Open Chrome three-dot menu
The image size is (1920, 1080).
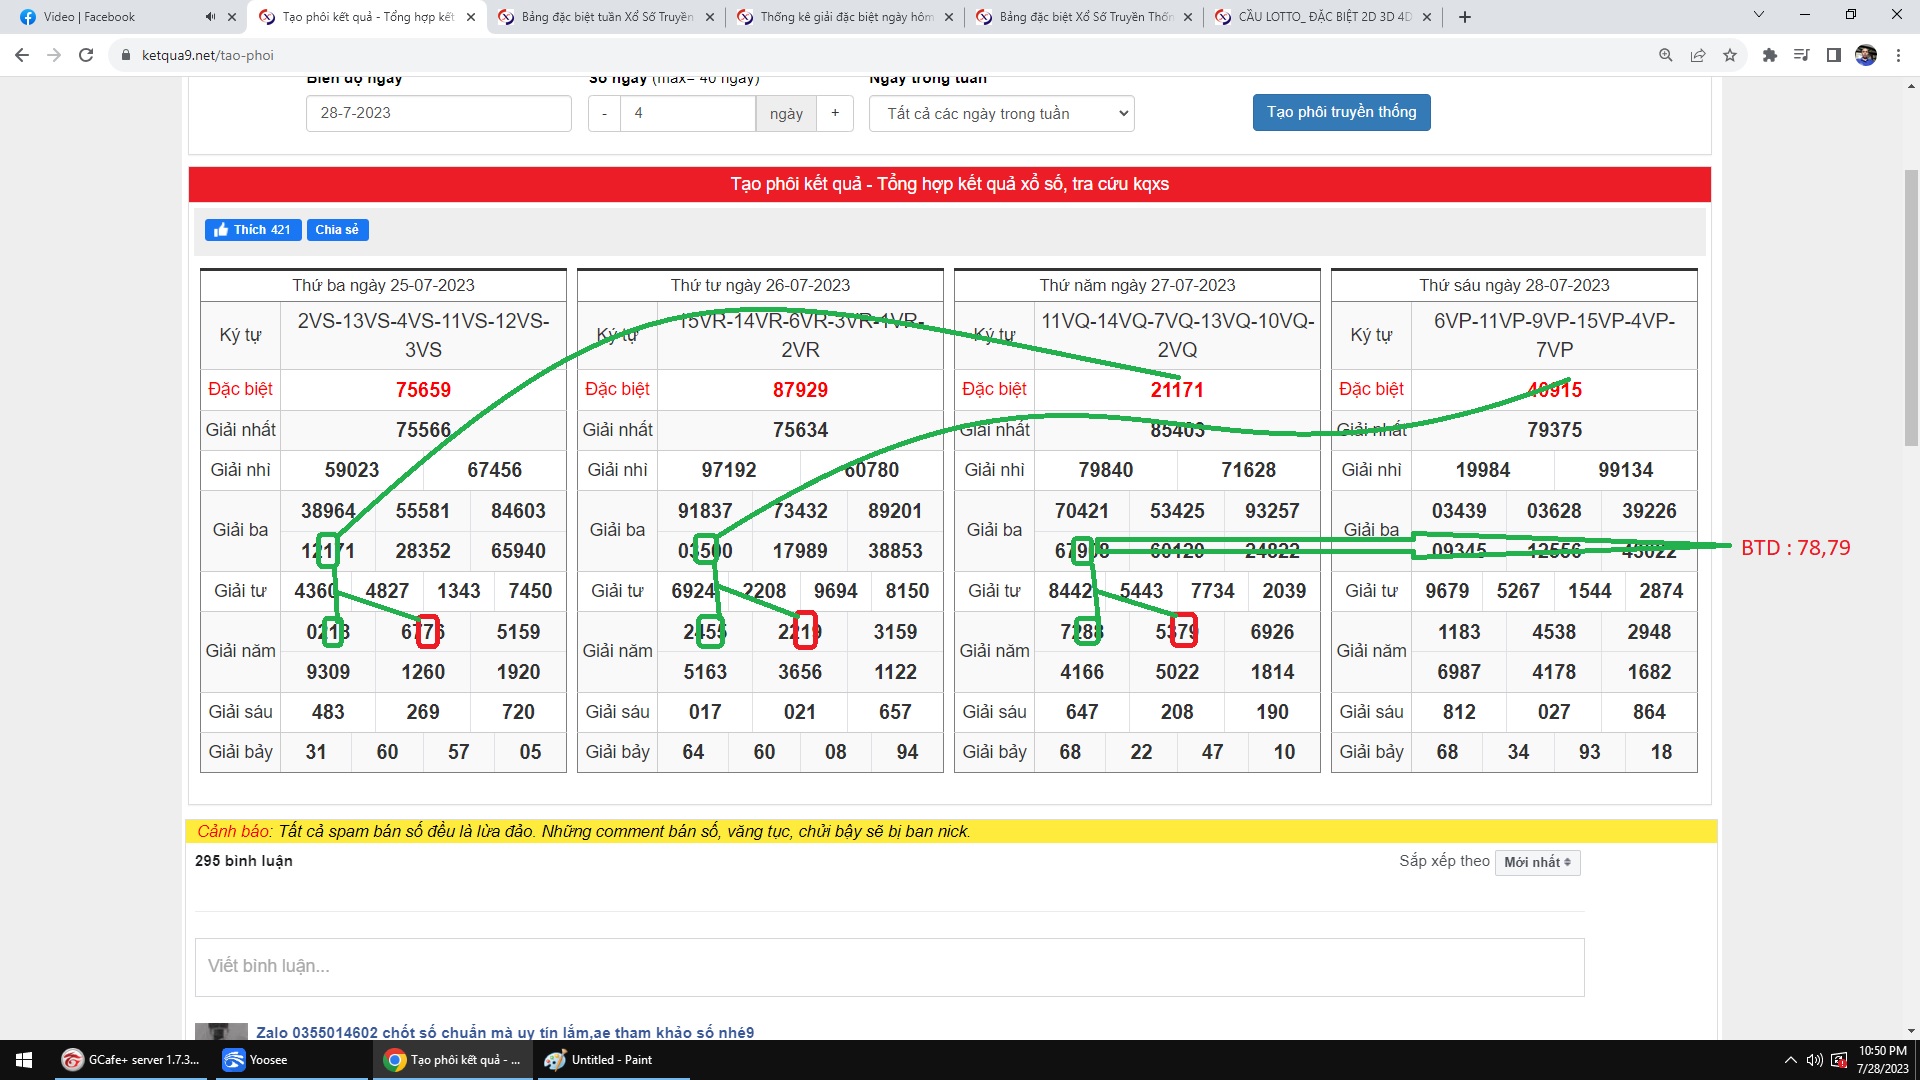click(x=1898, y=55)
